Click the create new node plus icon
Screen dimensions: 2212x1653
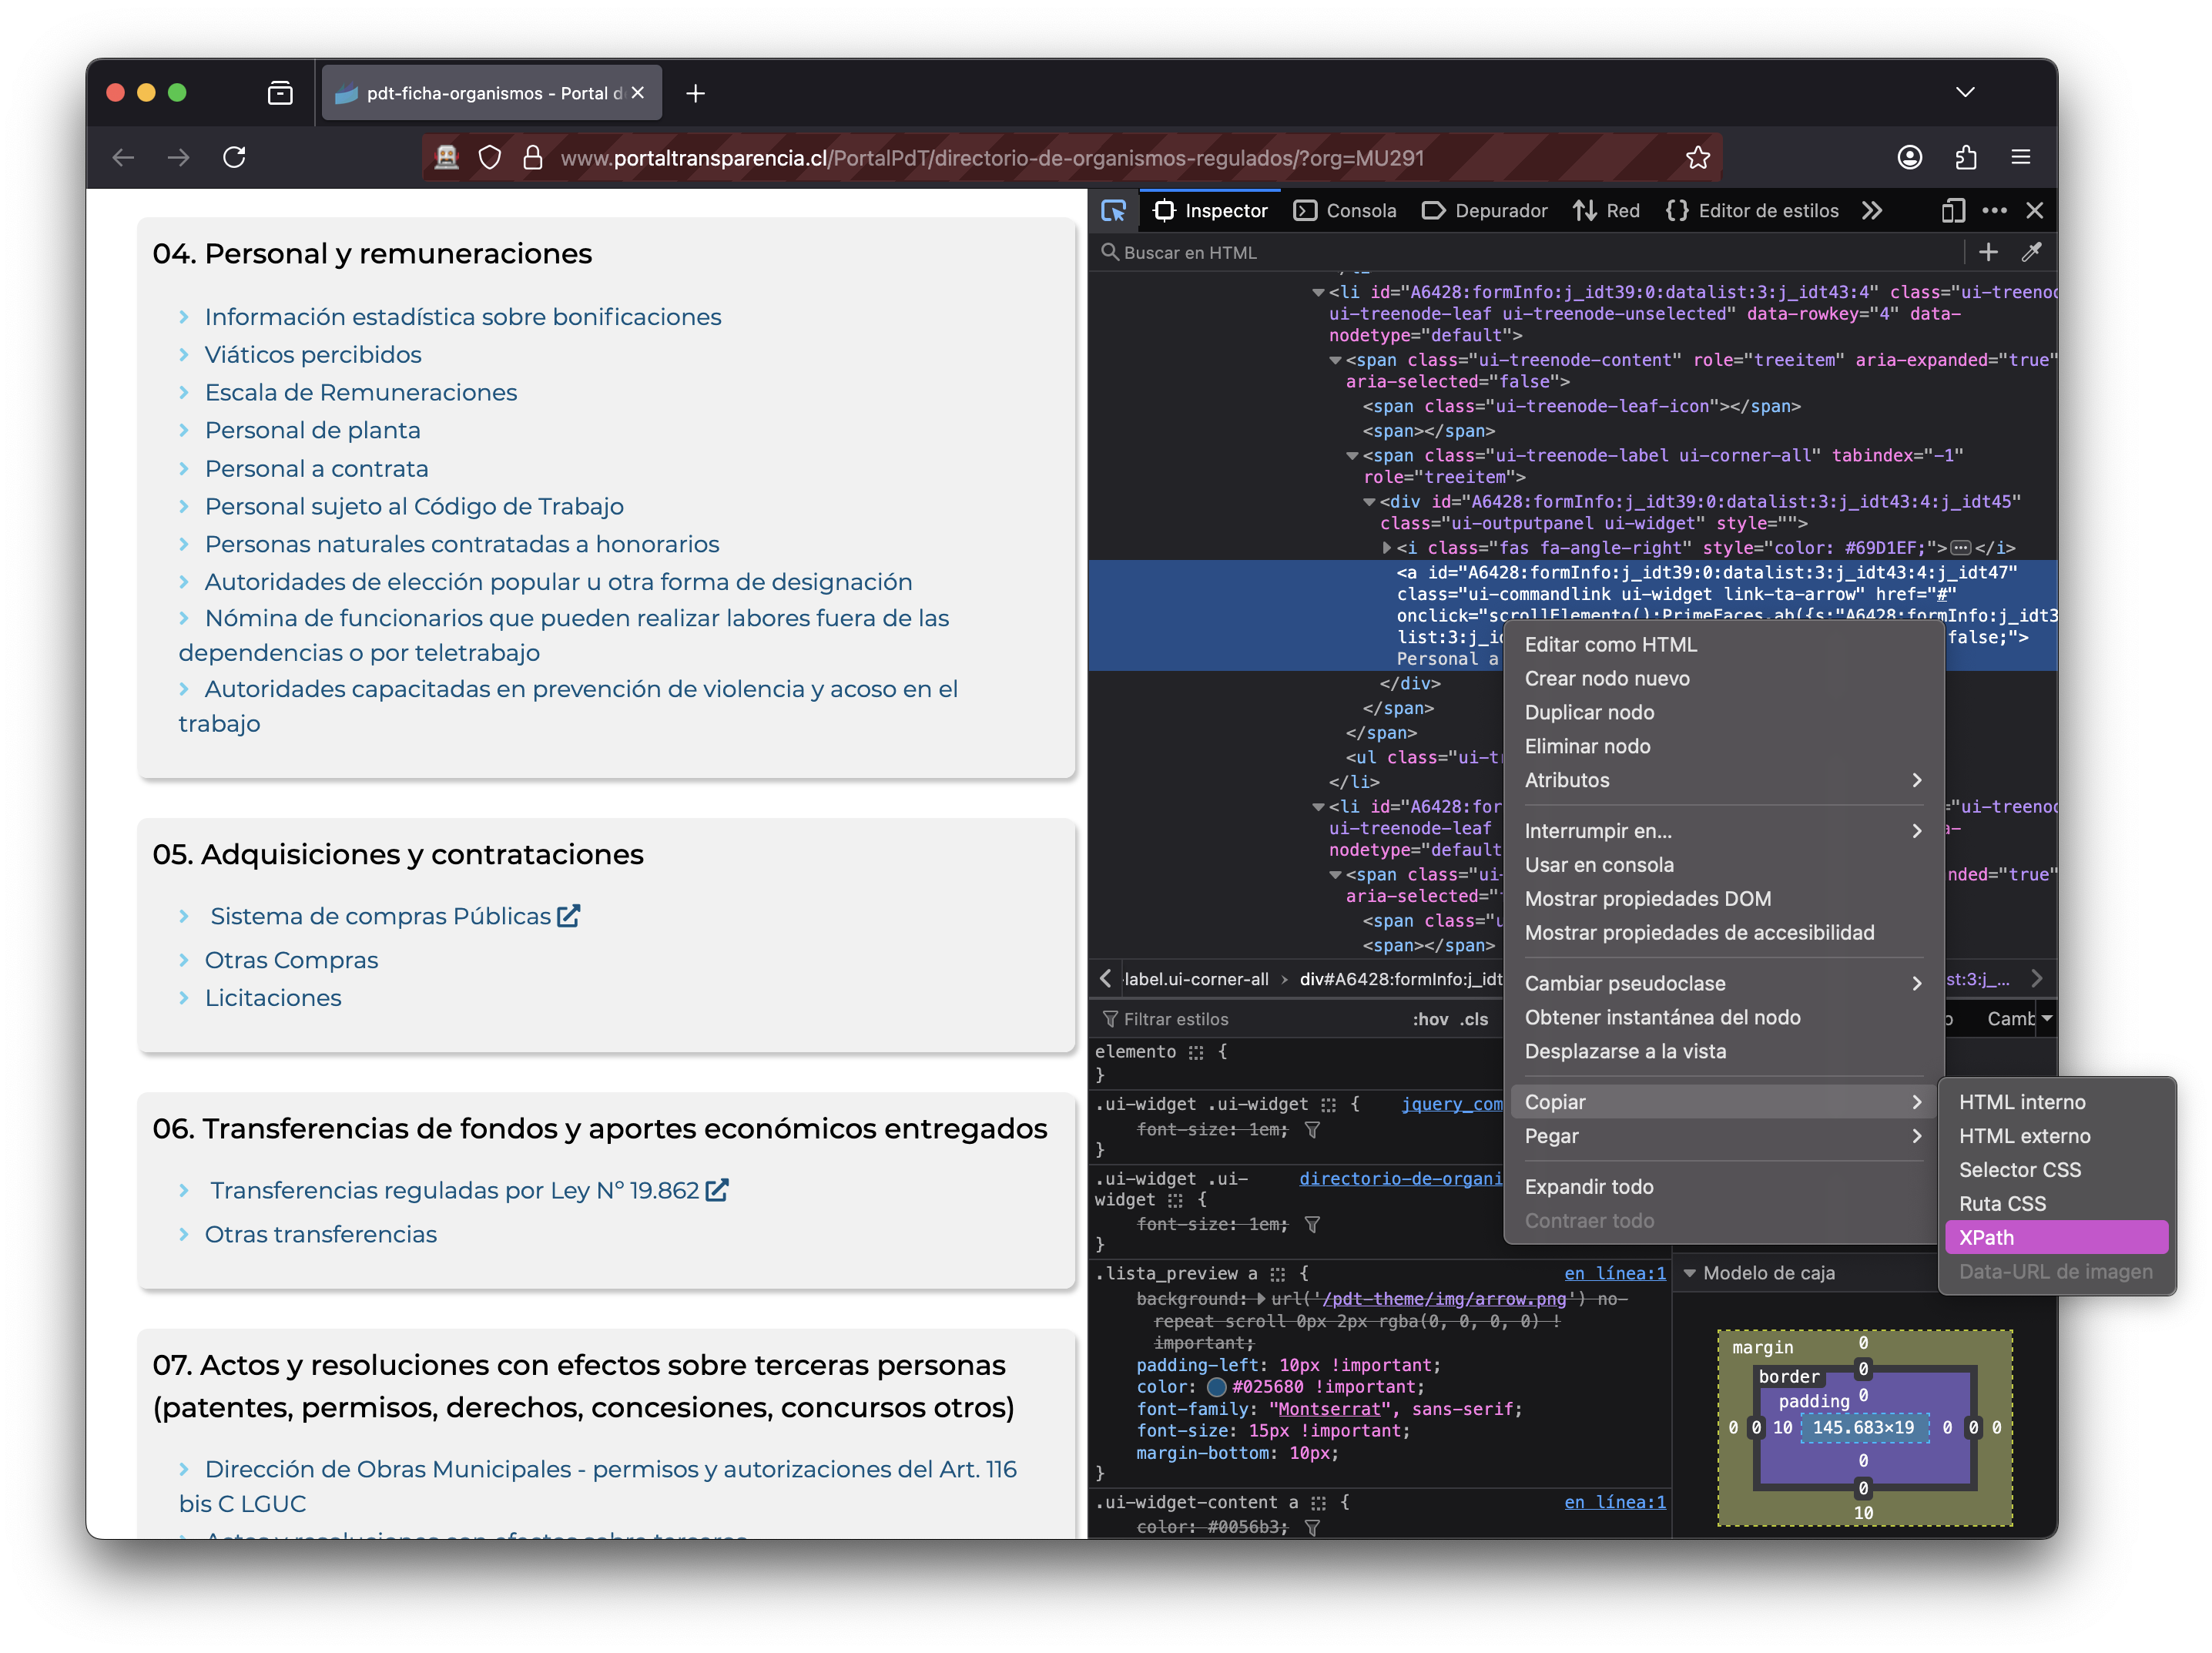[1988, 253]
